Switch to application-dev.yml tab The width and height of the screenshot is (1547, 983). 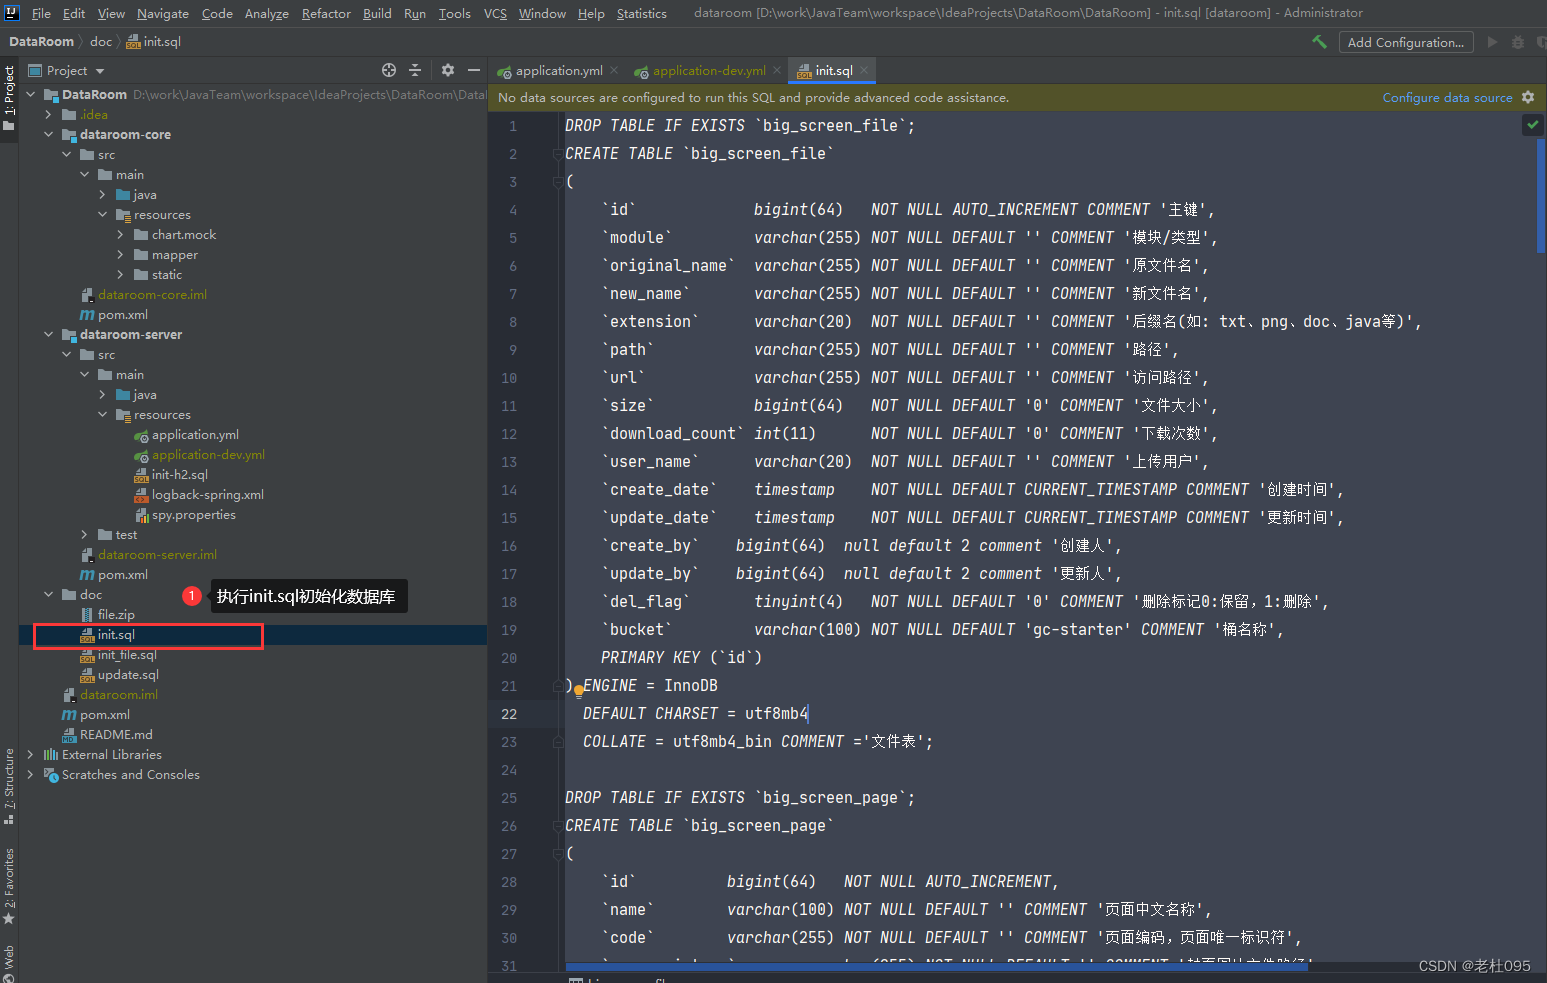tap(709, 70)
